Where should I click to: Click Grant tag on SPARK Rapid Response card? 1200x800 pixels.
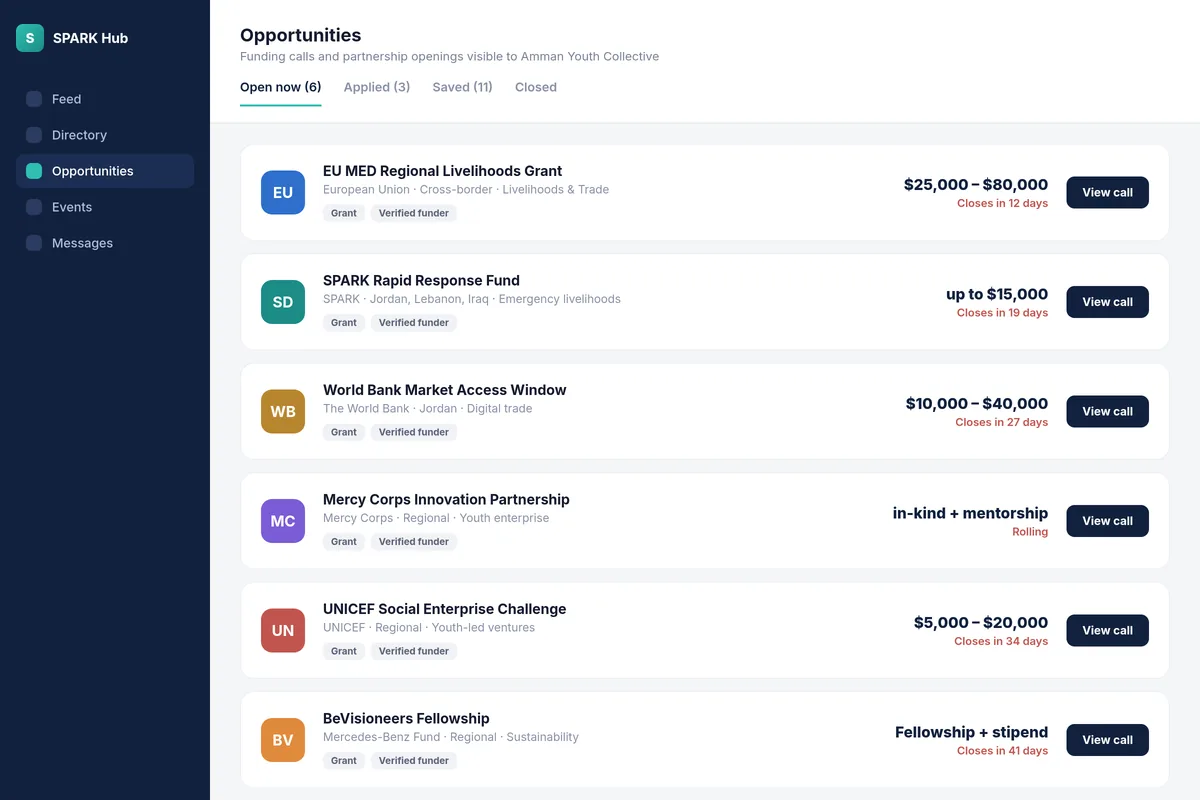[344, 323]
